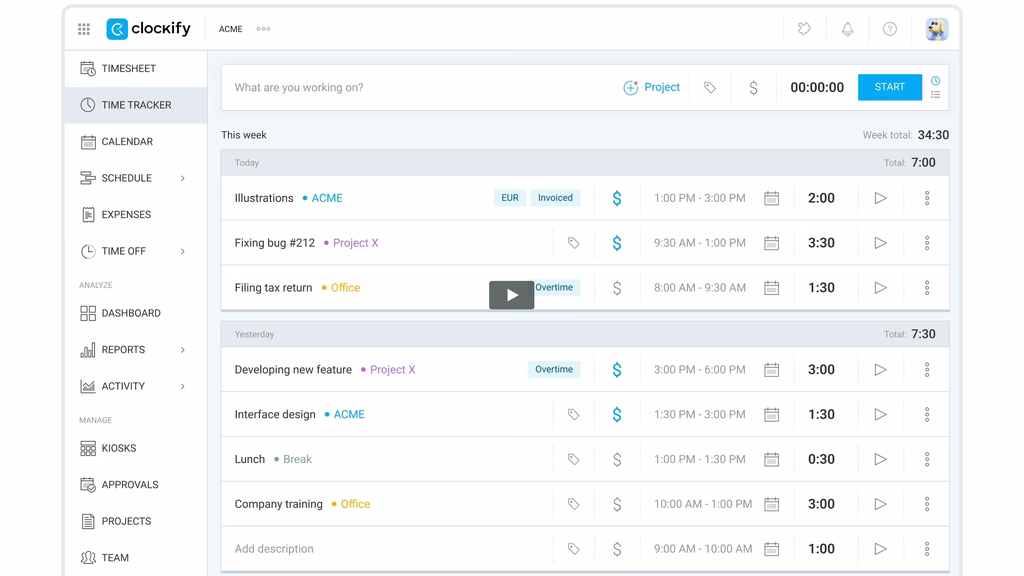Expand the Schedule sidebar submenu

point(183,178)
